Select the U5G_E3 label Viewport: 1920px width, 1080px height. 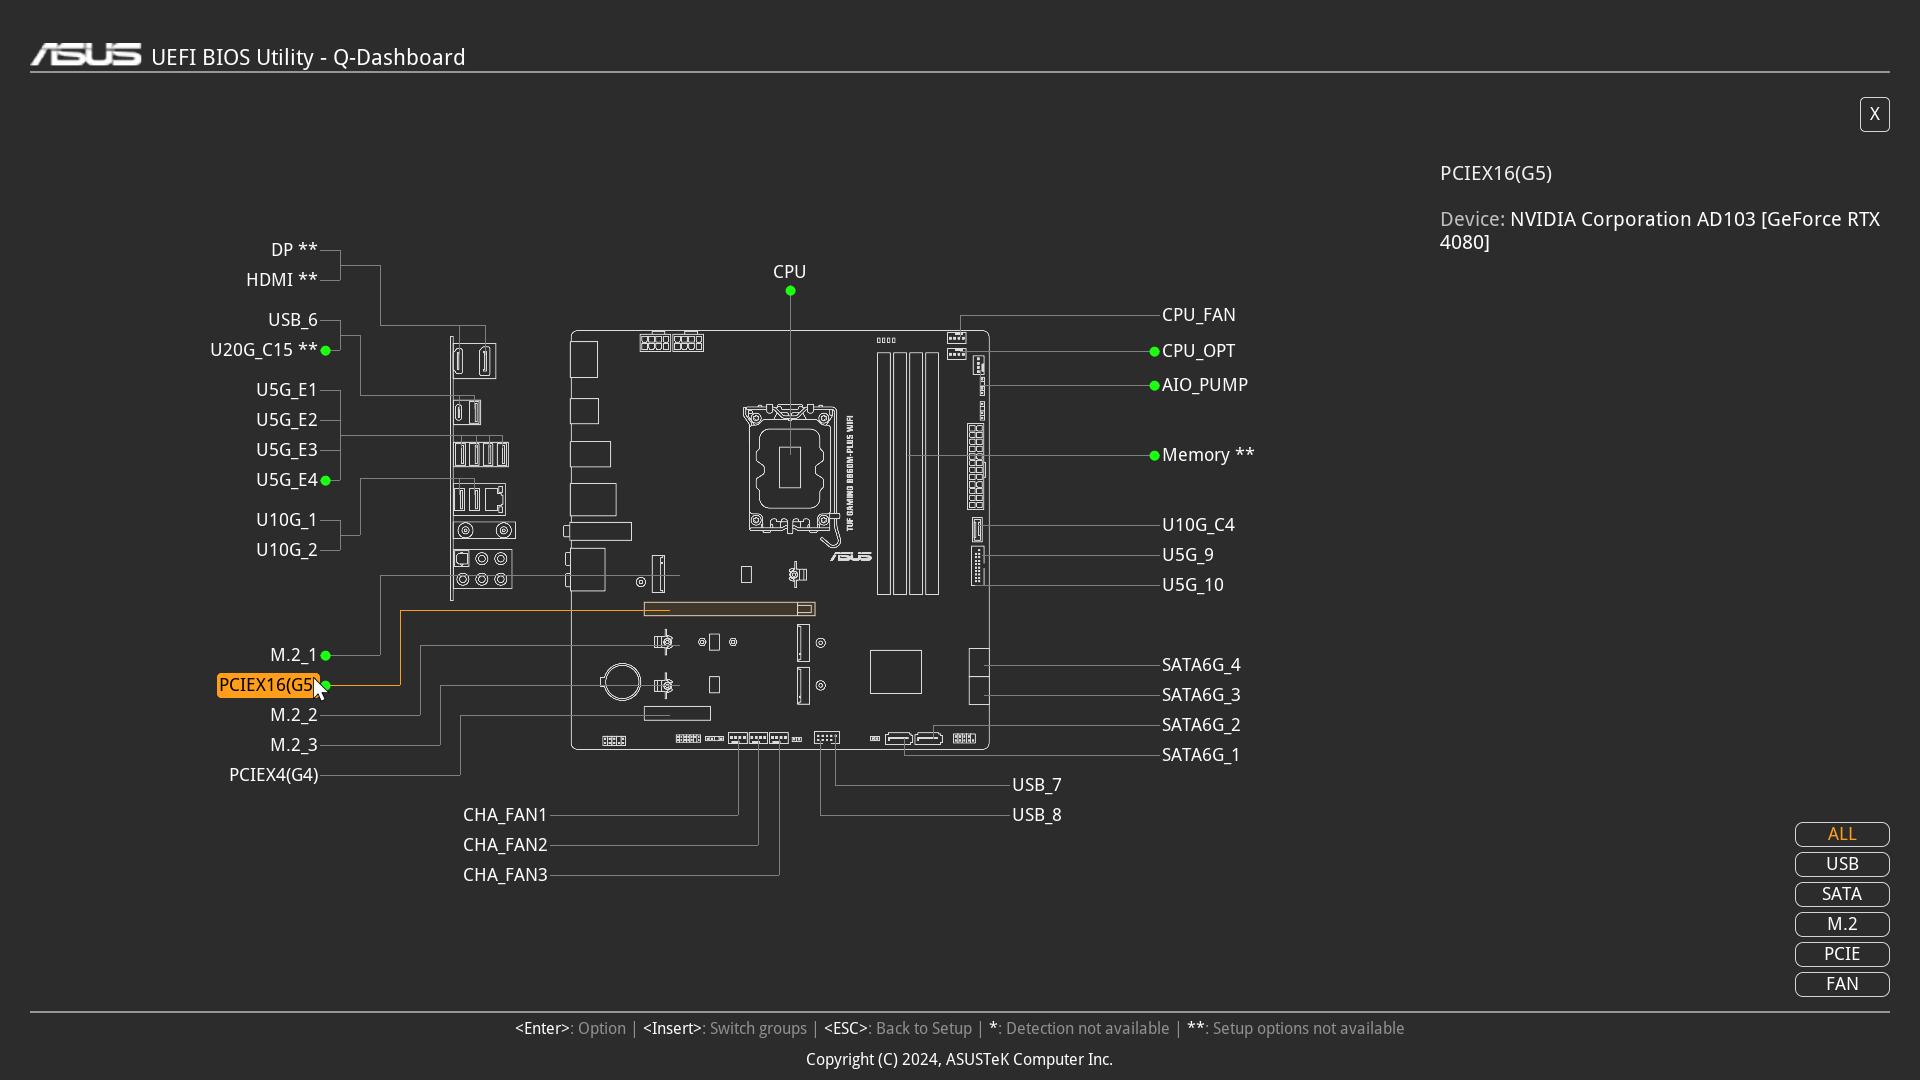(287, 450)
